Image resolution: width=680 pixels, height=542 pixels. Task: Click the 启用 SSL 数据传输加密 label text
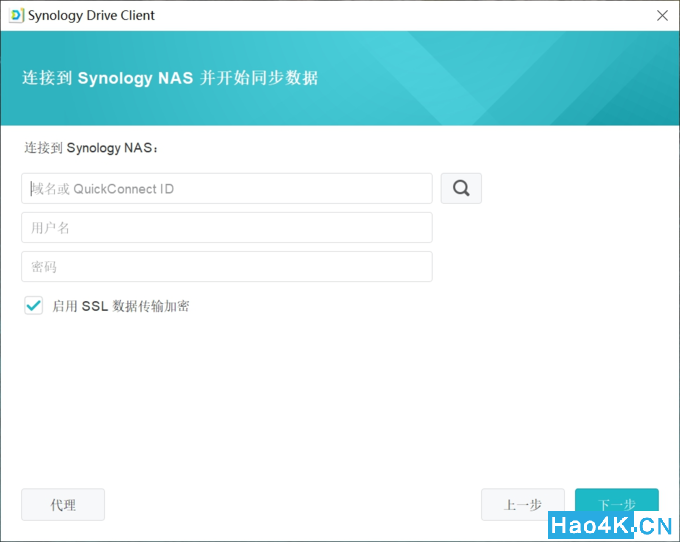(x=121, y=306)
